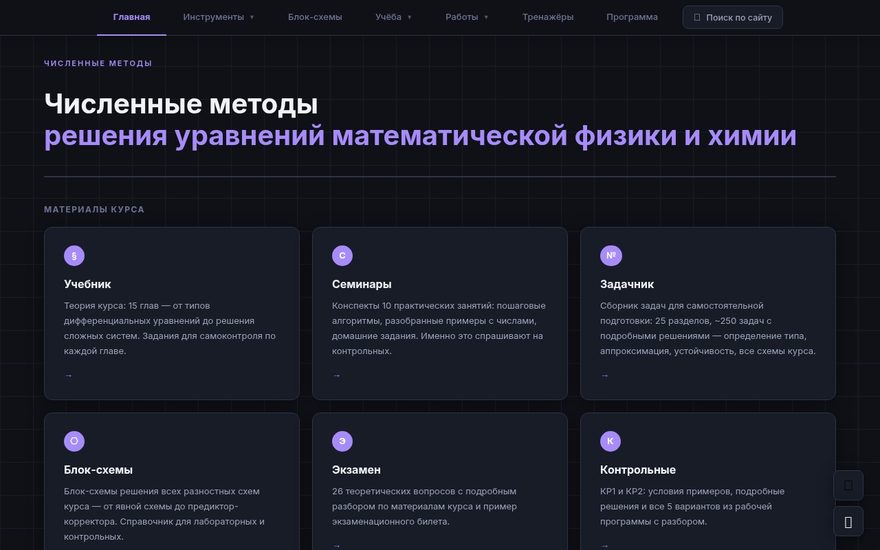The width and height of the screenshot is (880, 550).
Task: Click the № icon on Задачник card
Action: [611, 255]
